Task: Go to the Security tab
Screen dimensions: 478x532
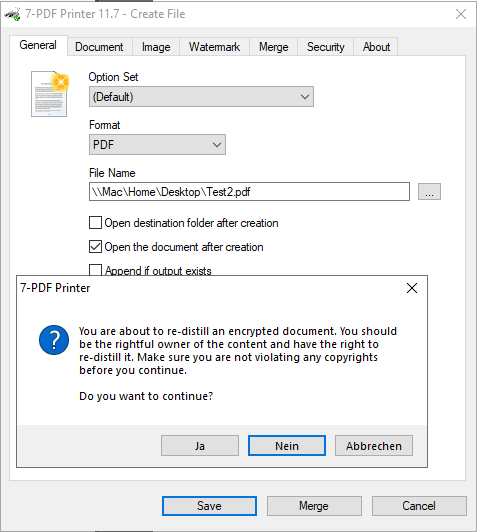Action: (326, 47)
